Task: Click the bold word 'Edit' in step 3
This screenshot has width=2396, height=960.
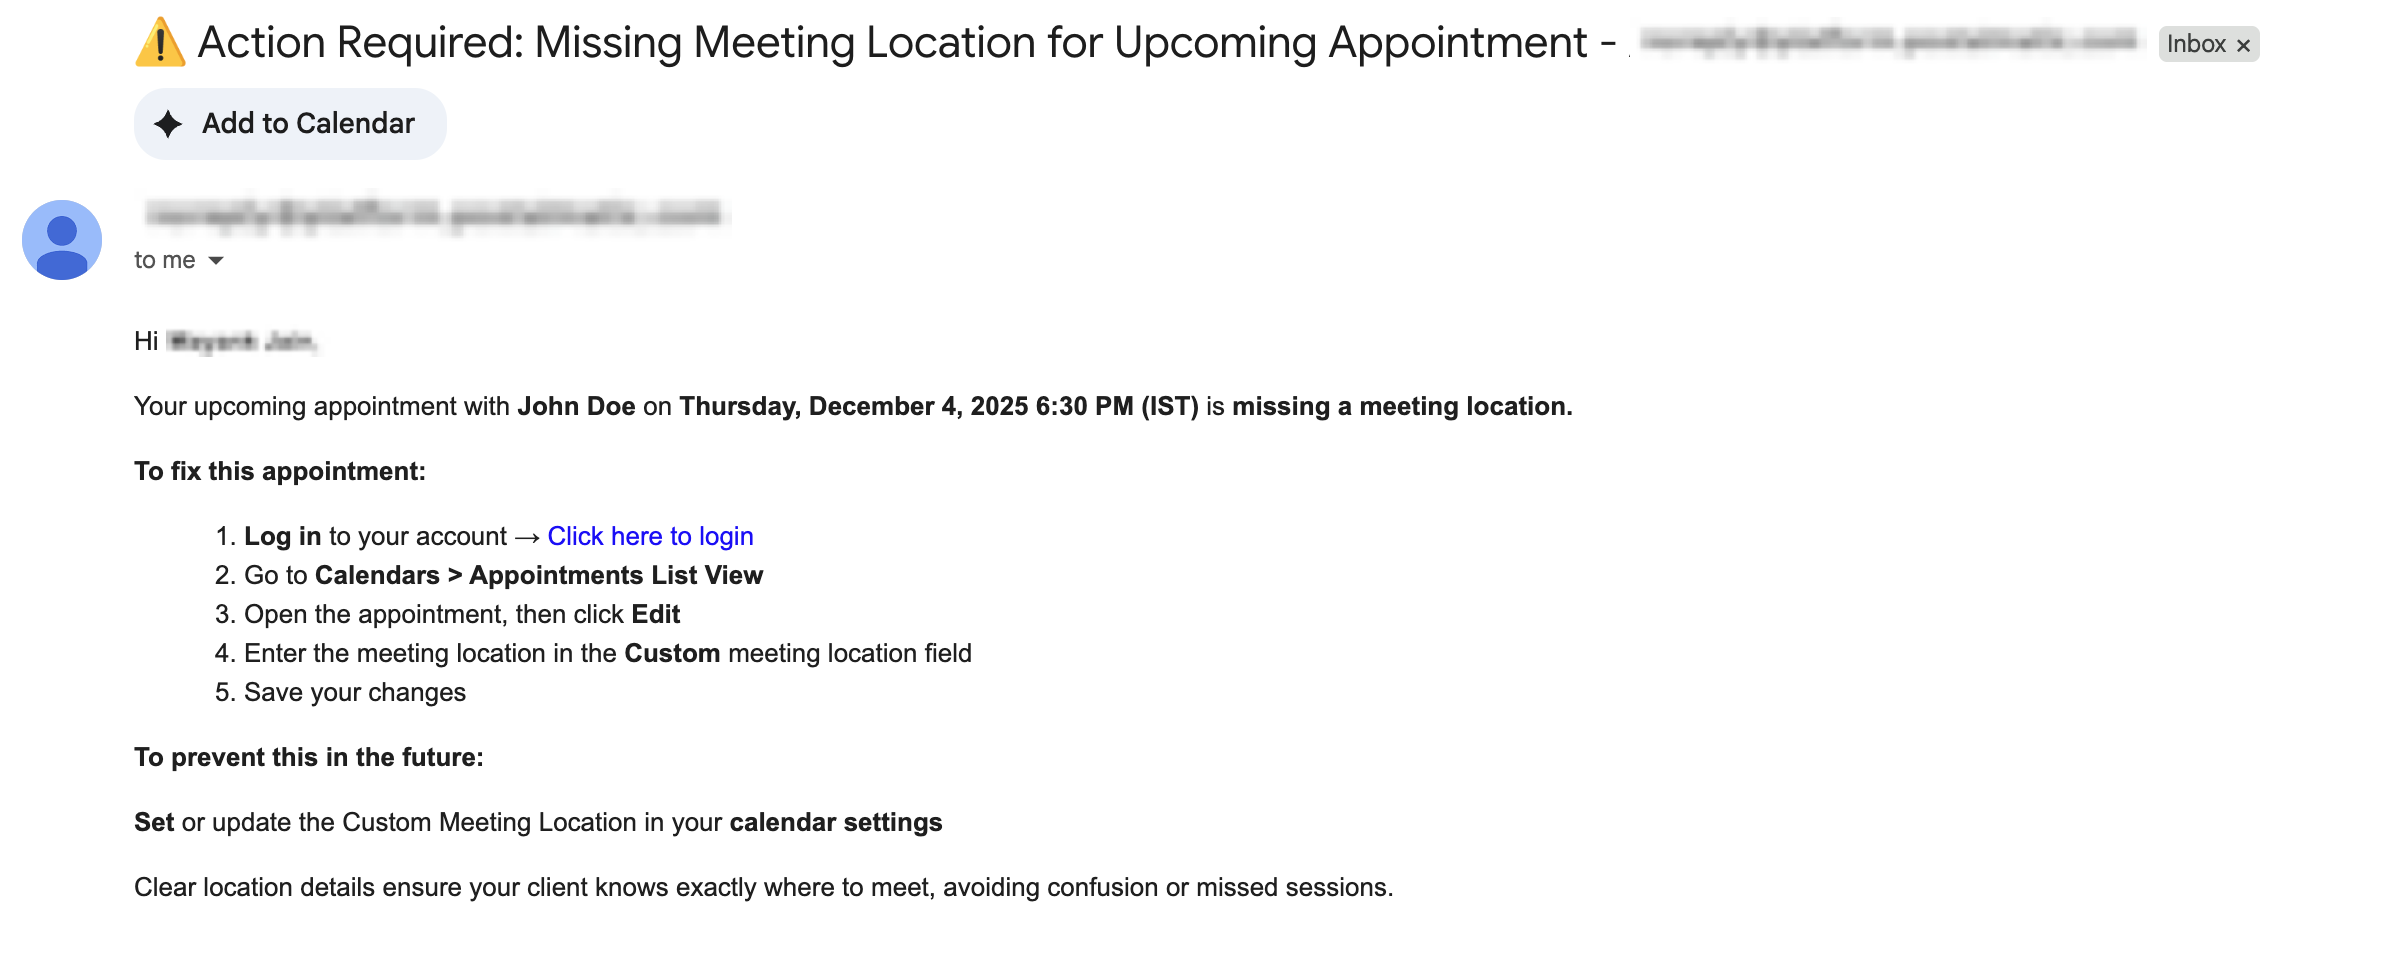Action: (656, 614)
